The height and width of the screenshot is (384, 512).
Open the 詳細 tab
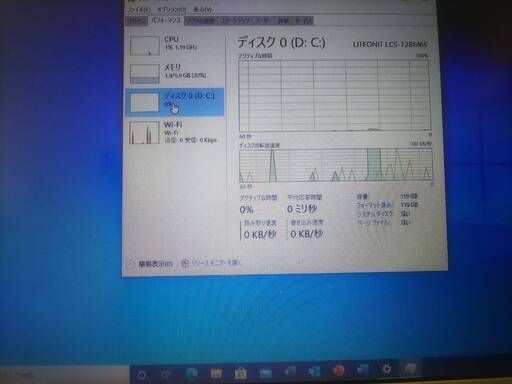click(284, 21)
